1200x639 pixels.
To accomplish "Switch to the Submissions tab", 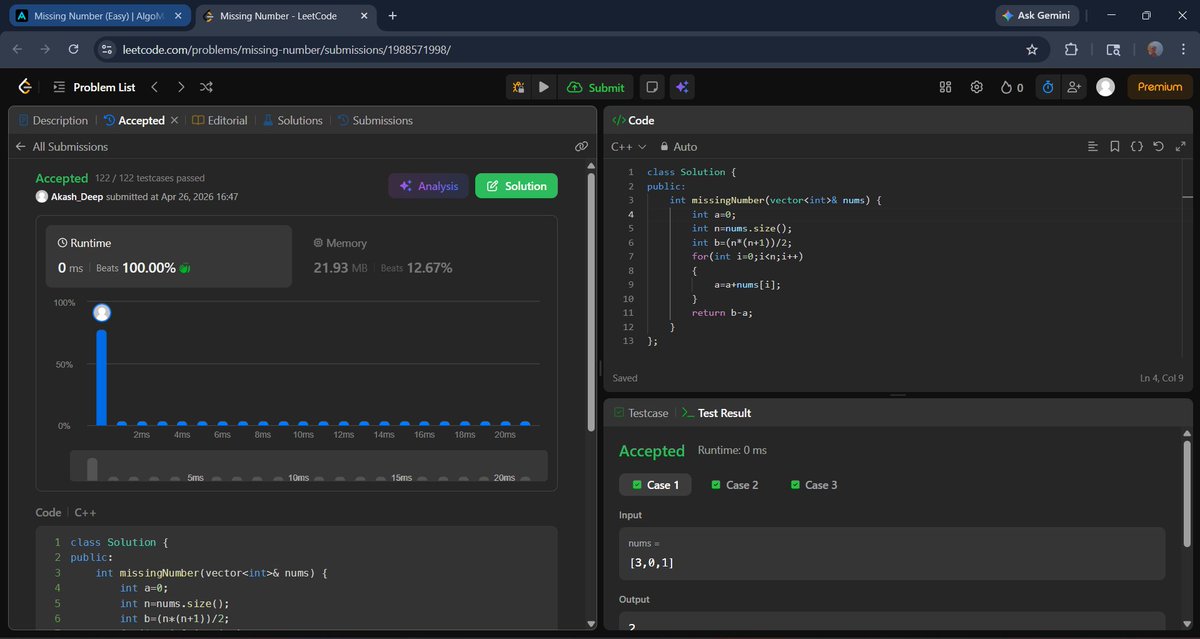I will point(375,120).
